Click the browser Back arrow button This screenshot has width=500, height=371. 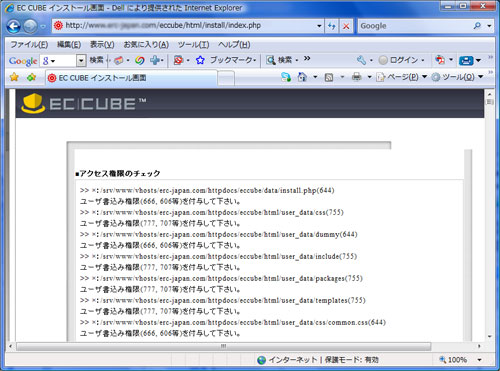pos(14,26)
